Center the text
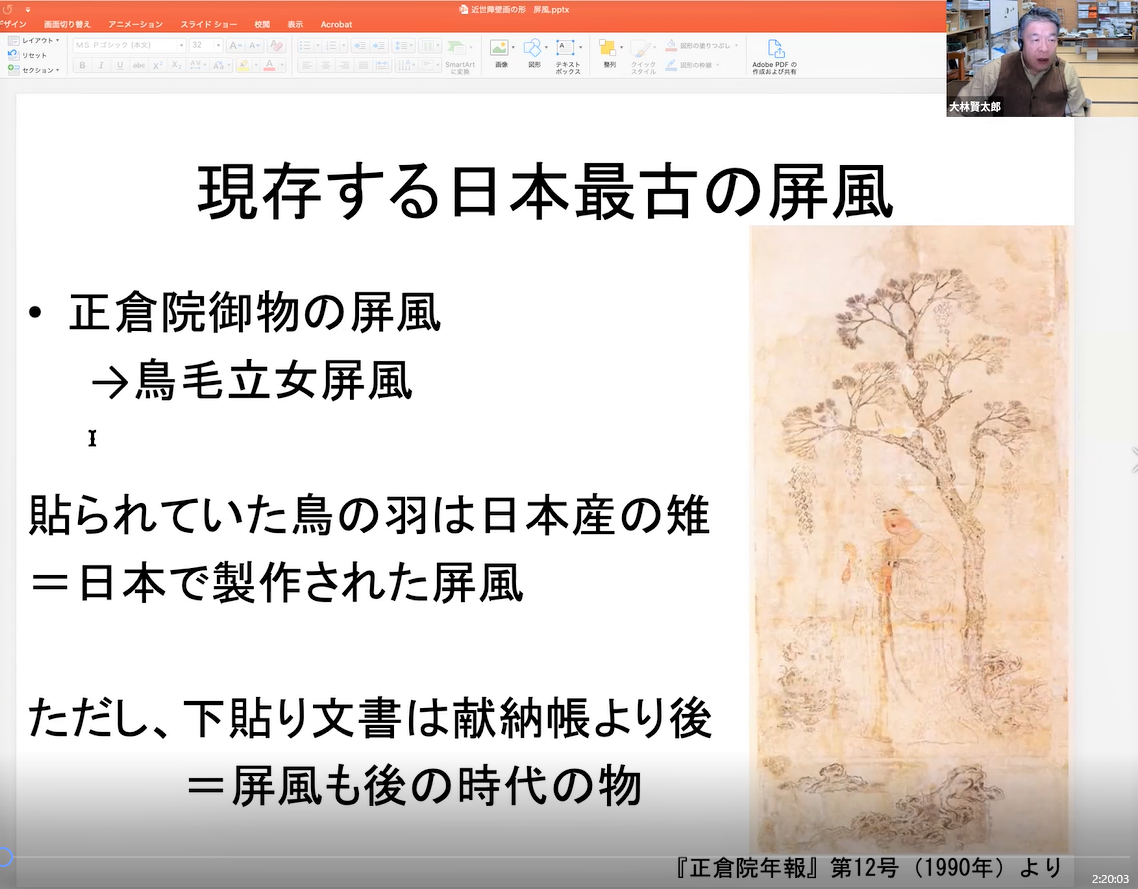Viewport: 1138px width, 889px height. pyautogui.click(x=326, y=65)
